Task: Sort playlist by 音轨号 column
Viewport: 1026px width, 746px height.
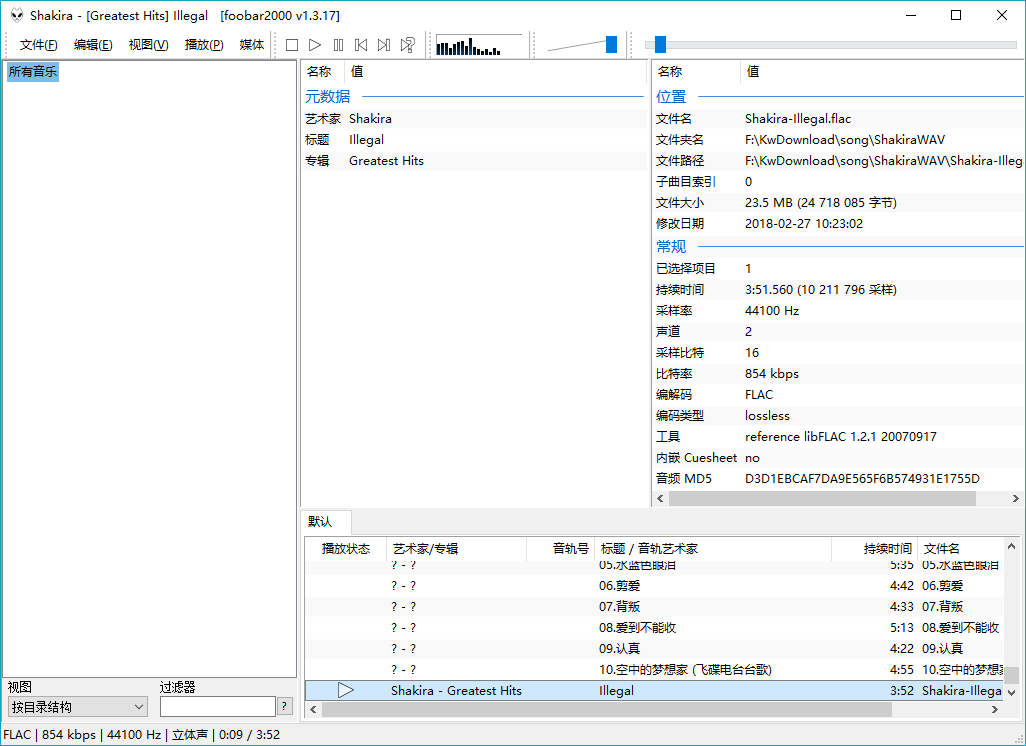Action: click(560, 548)
